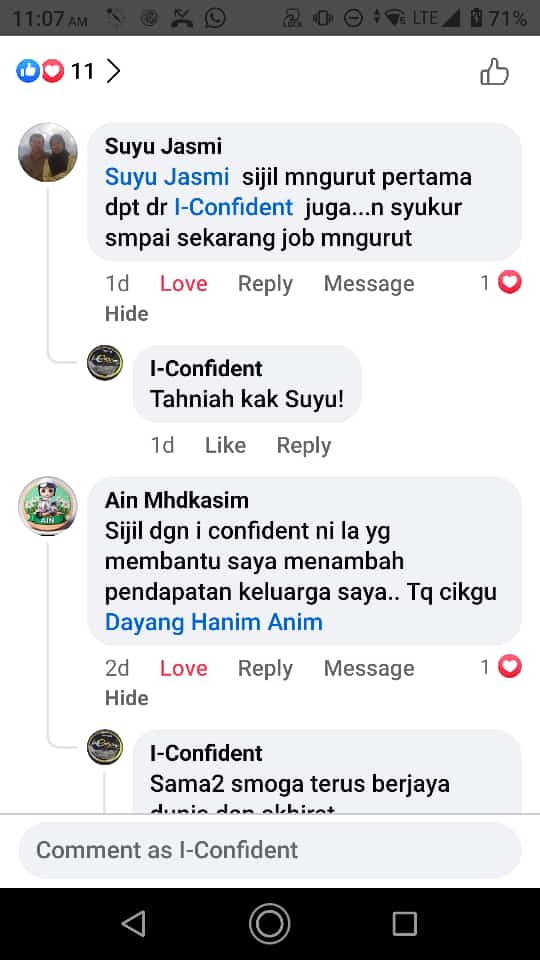Tap the Android recent apps square
540x960 pixels.
pyautogui.click(x=404, y=923)
